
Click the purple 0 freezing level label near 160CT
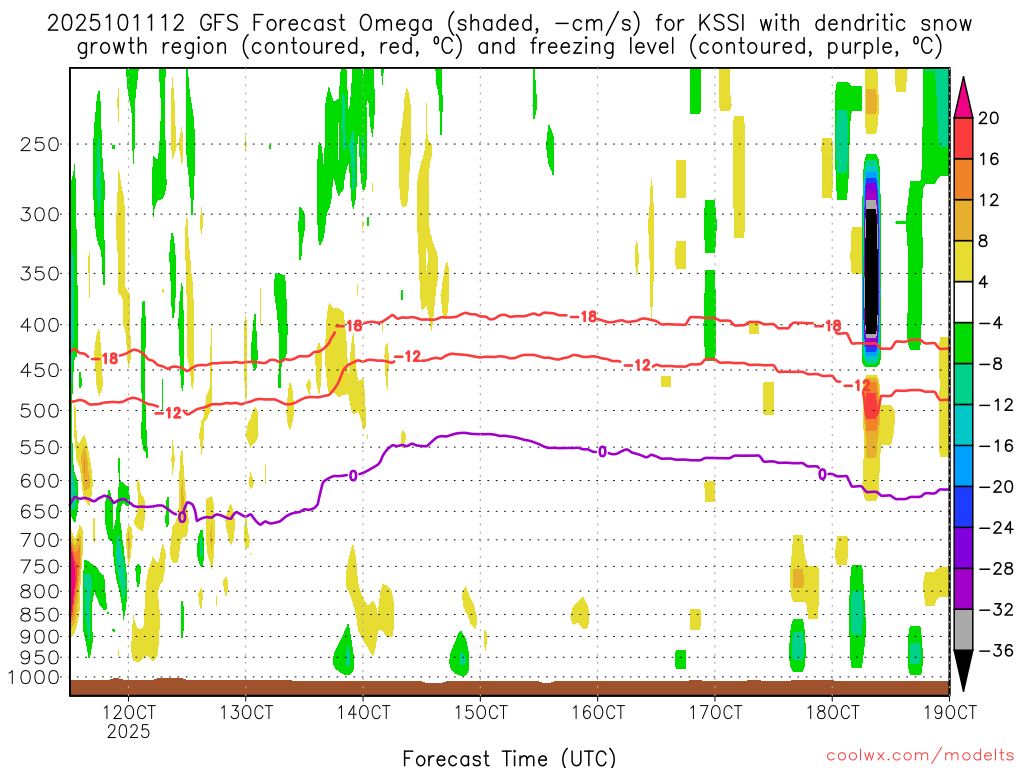pos(602,452)
